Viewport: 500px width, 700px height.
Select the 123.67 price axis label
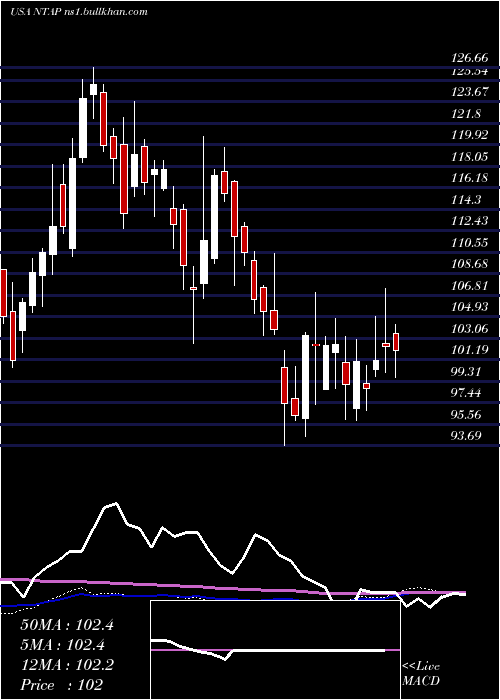pyautogui.click(x=470, y=92)
